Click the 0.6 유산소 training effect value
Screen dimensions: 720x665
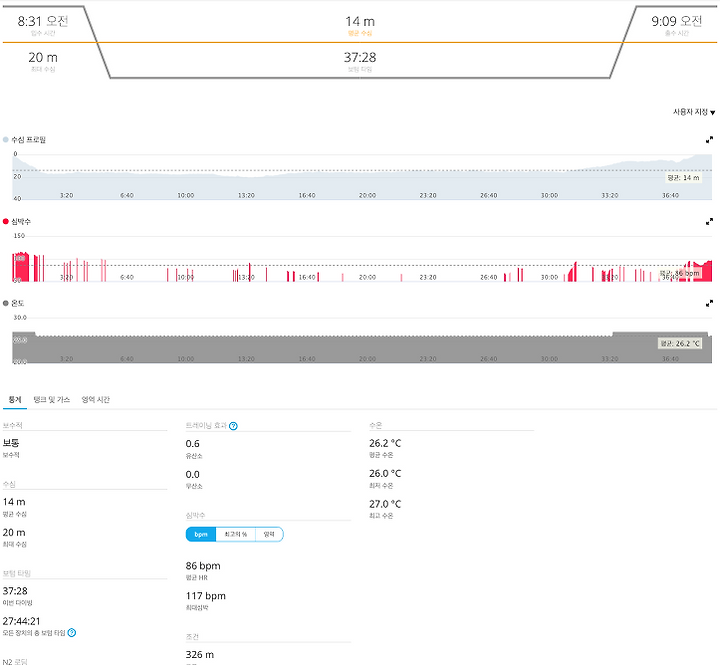point(192,444)
